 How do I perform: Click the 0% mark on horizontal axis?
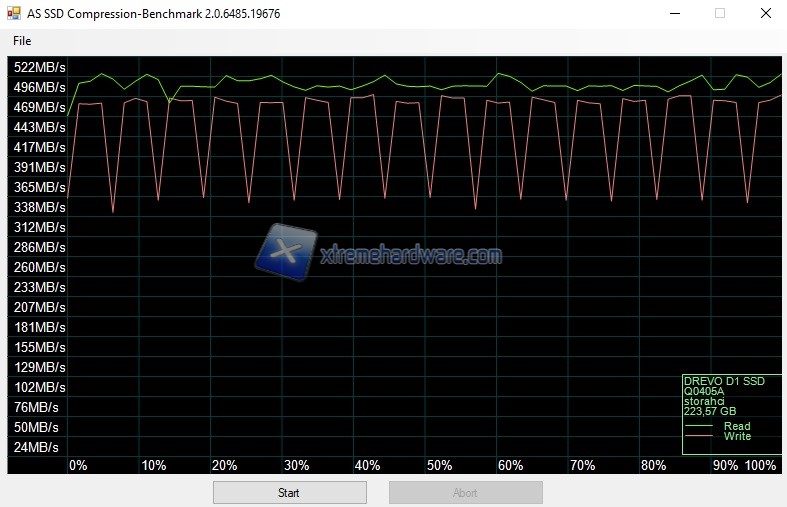click(x=78, y=466)
